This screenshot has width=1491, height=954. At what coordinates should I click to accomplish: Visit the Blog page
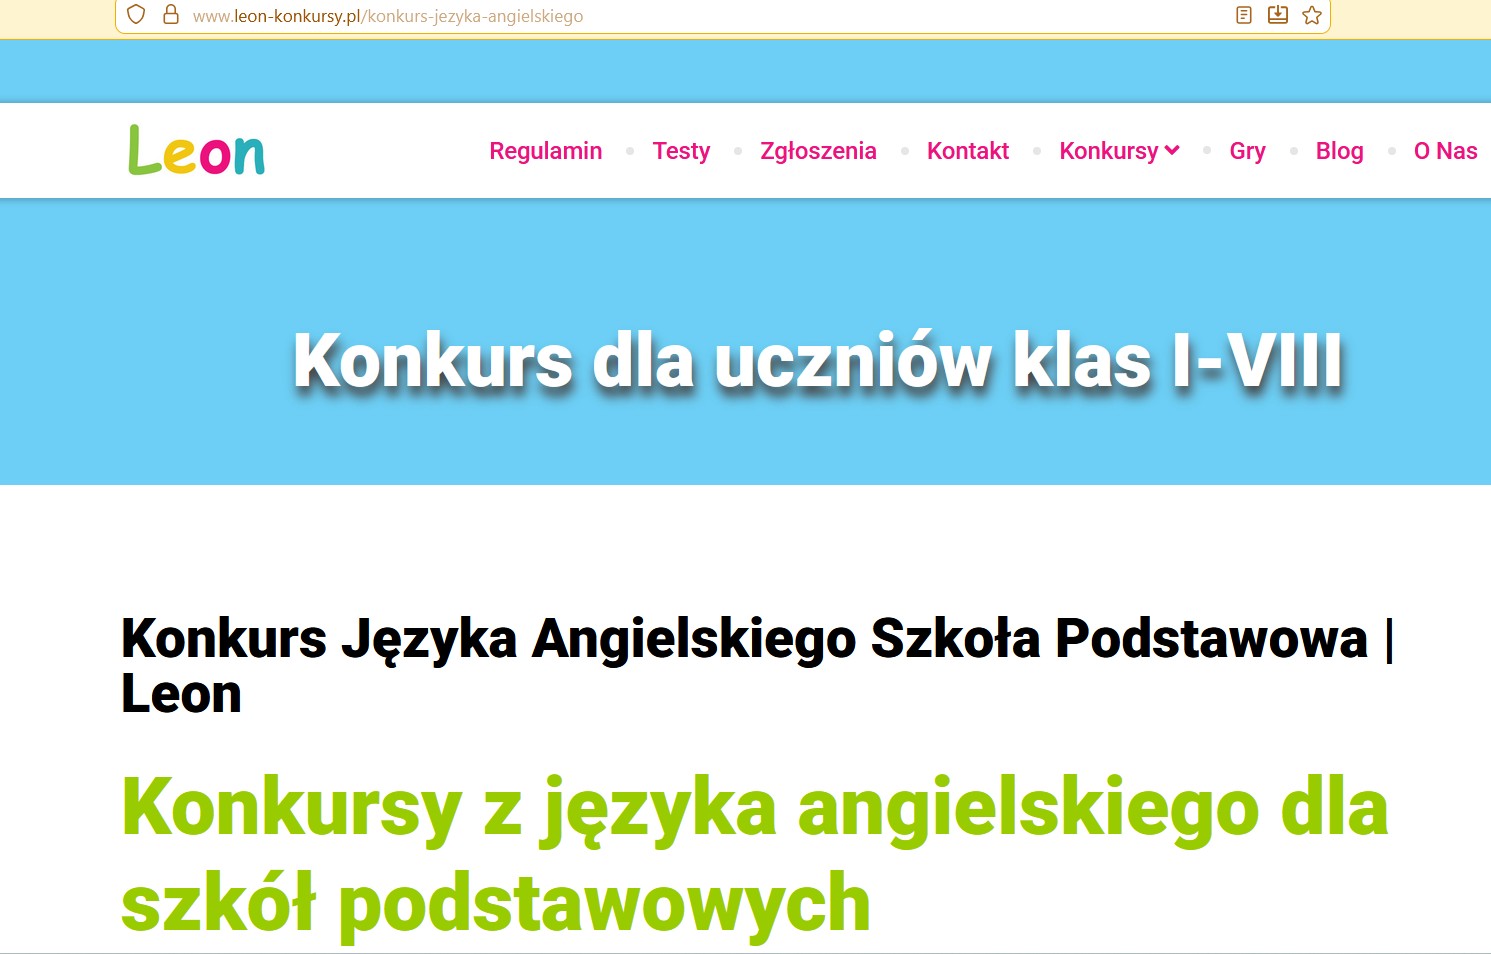click(x=1339, y=151)
